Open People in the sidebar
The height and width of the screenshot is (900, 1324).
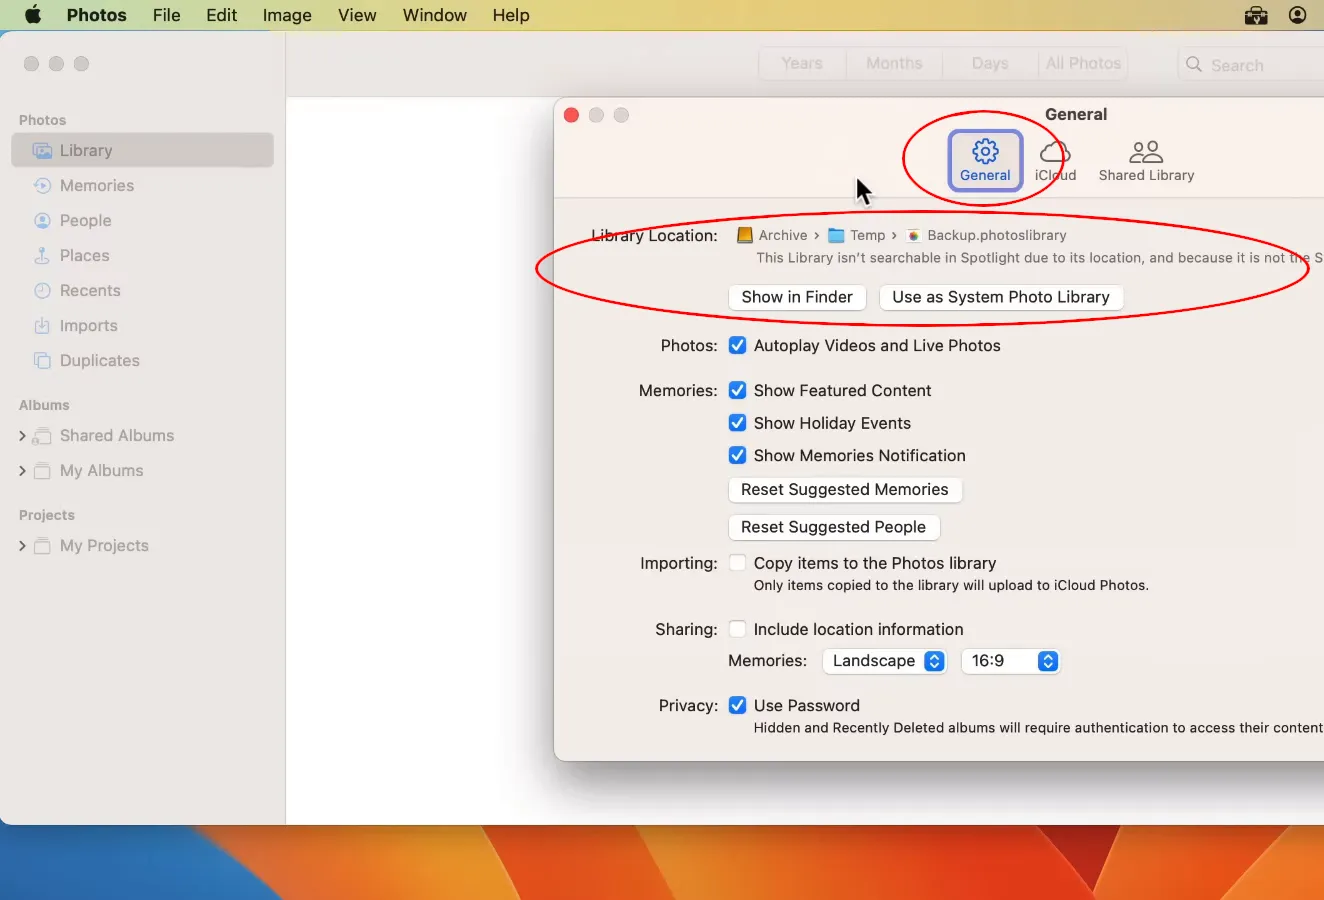[85, 221]
